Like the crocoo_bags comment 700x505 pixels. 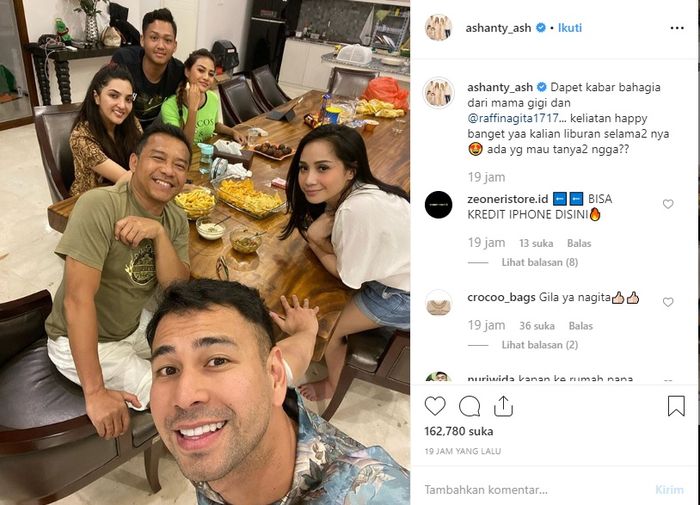coord(668,302)
